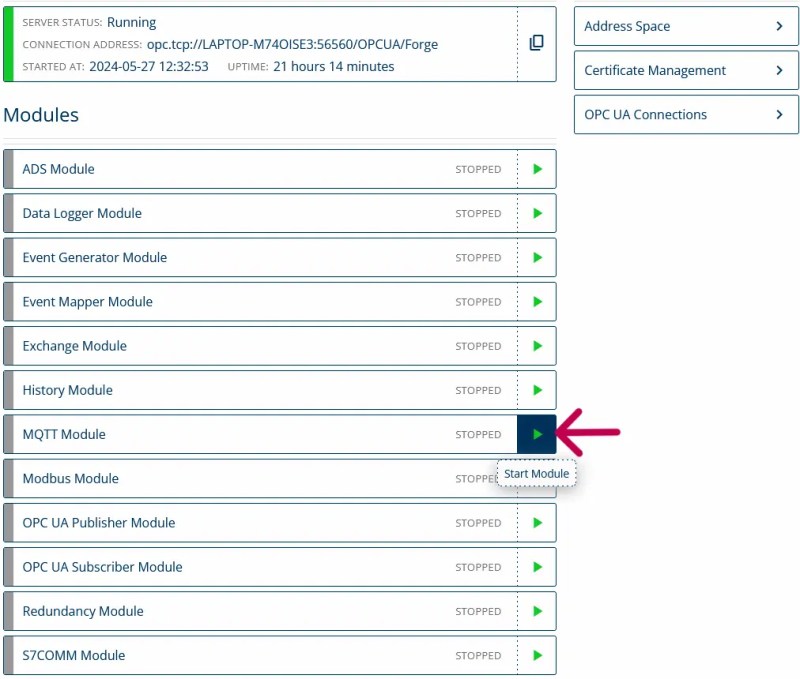
Task: Select the ADS Module name
Action: [x=58, y=169]
